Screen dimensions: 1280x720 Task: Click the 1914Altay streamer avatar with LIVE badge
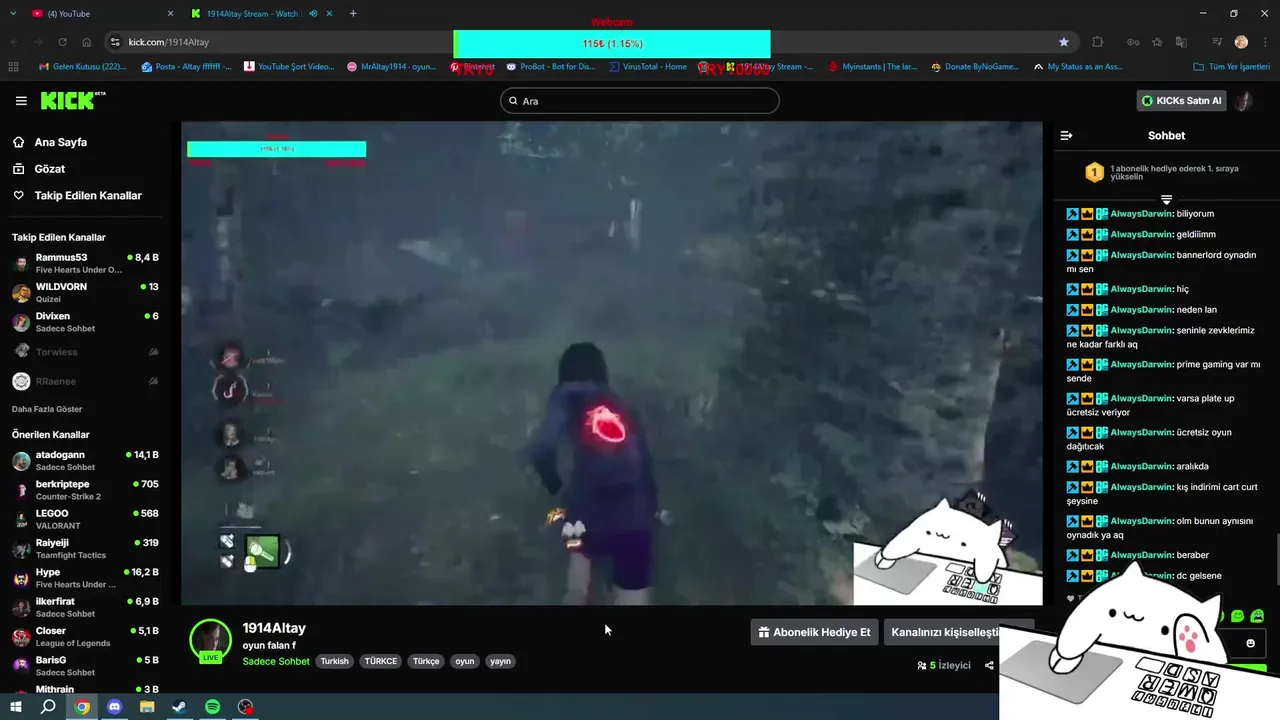click(x=210, y=640)
